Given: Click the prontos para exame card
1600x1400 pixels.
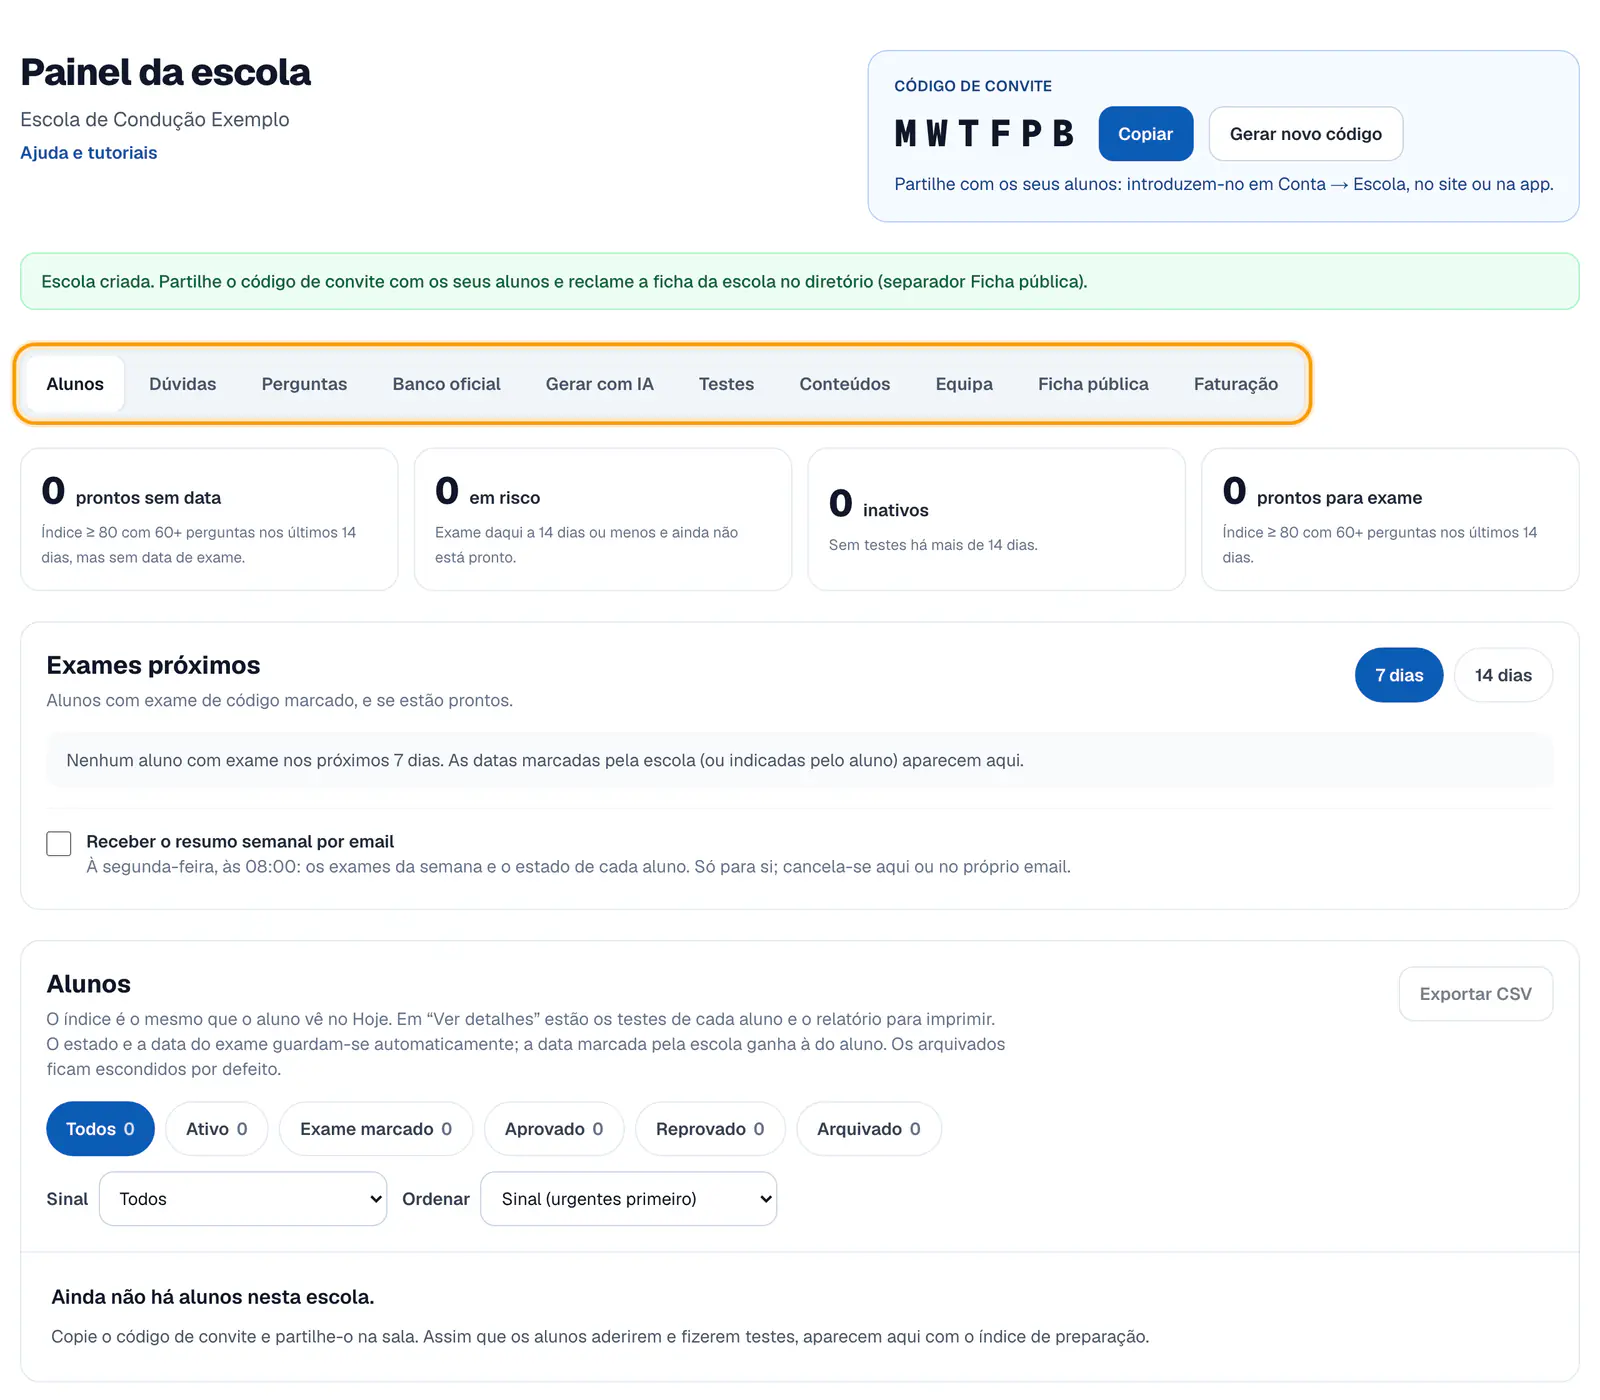Looking at the screenshot, I should pos(1390,520).
